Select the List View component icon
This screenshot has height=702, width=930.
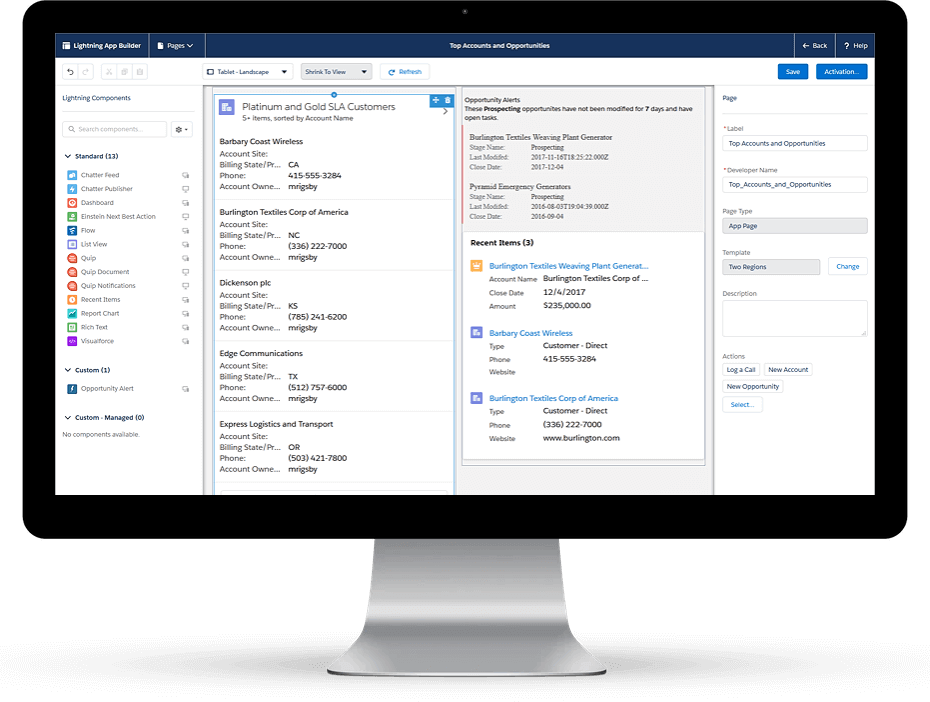72,244
